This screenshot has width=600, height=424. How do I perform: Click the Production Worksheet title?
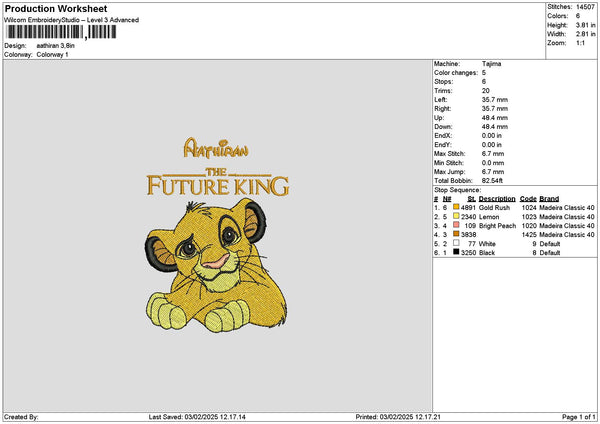tap(56, 9)
